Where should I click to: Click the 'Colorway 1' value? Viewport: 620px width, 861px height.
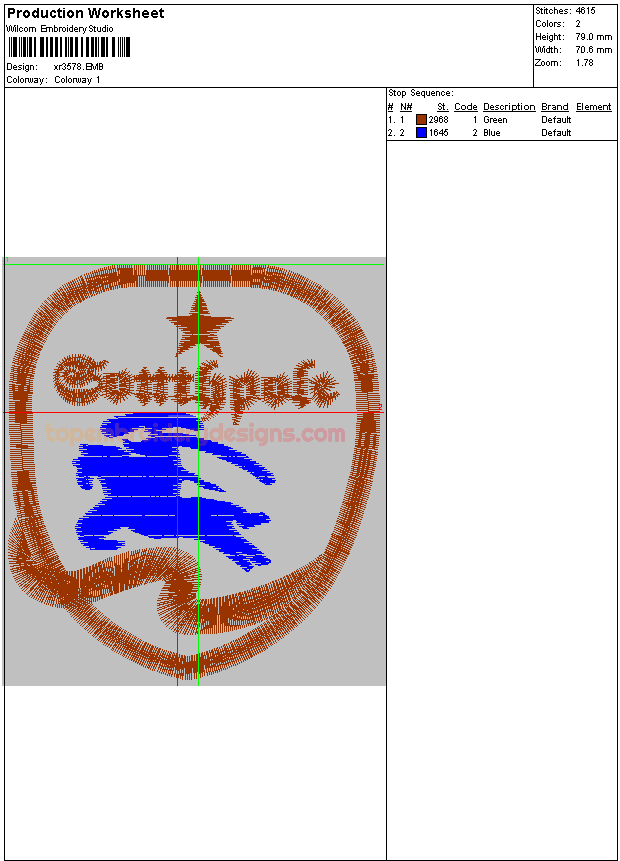(x=77, y=80)
